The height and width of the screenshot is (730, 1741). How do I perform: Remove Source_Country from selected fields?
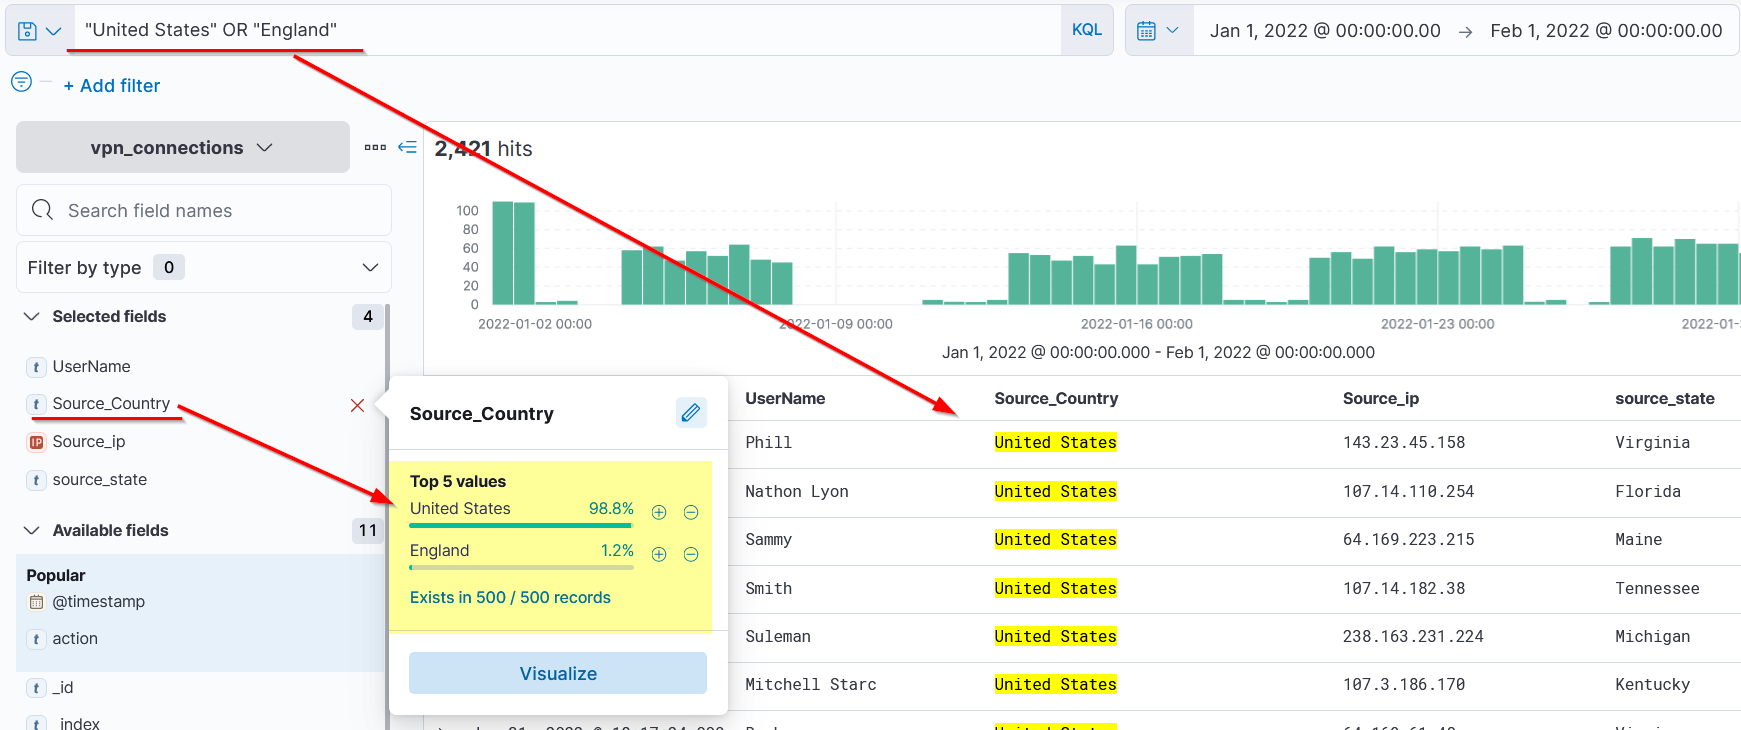(357, 405)
